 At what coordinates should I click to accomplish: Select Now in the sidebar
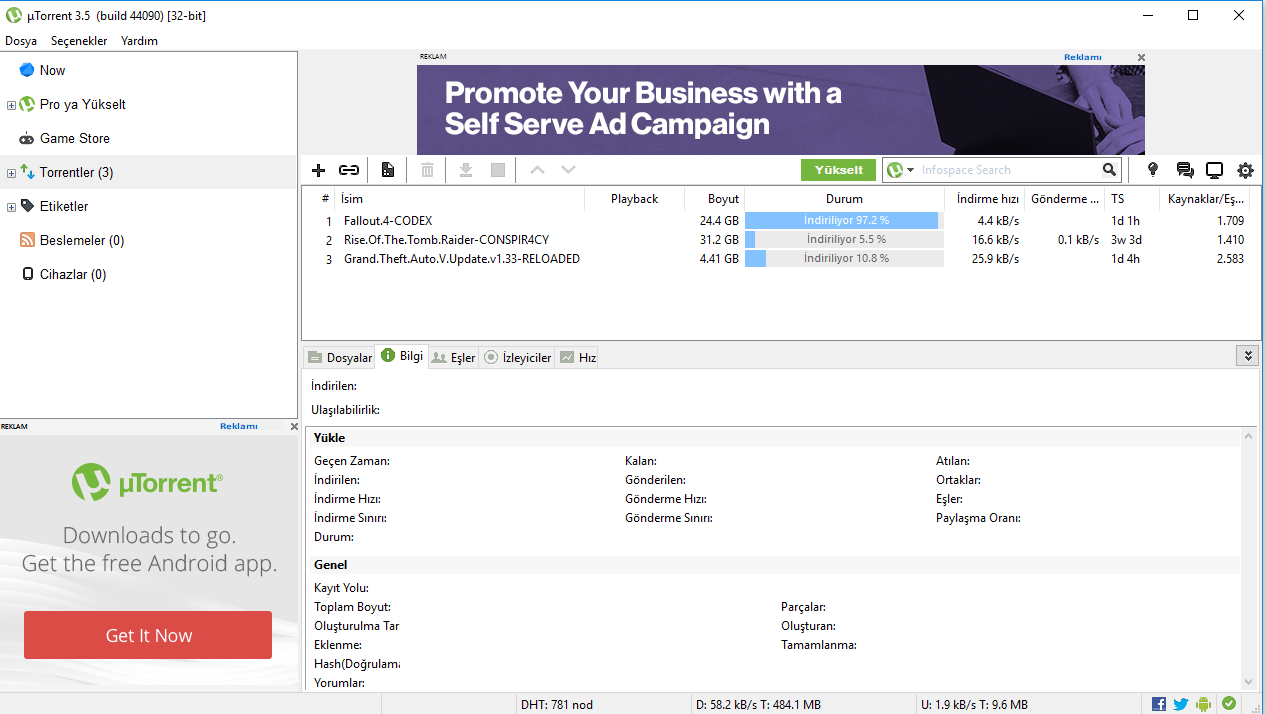point(52,70)
